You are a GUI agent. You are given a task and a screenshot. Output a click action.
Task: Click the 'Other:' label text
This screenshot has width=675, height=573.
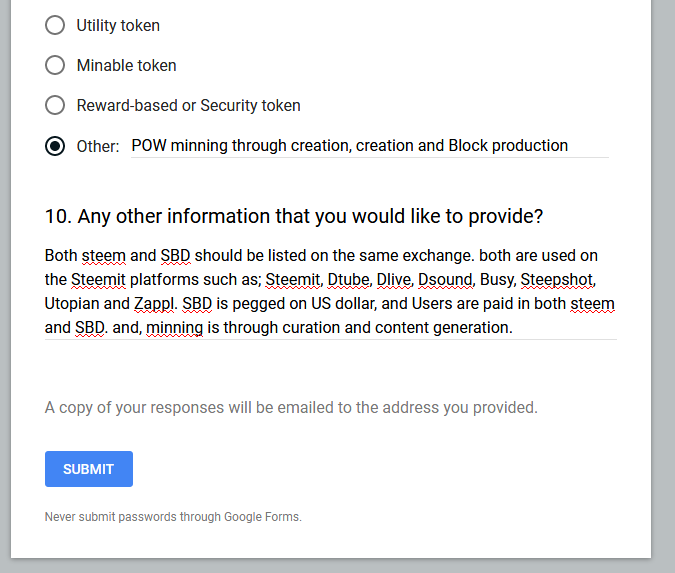[98, 146]
